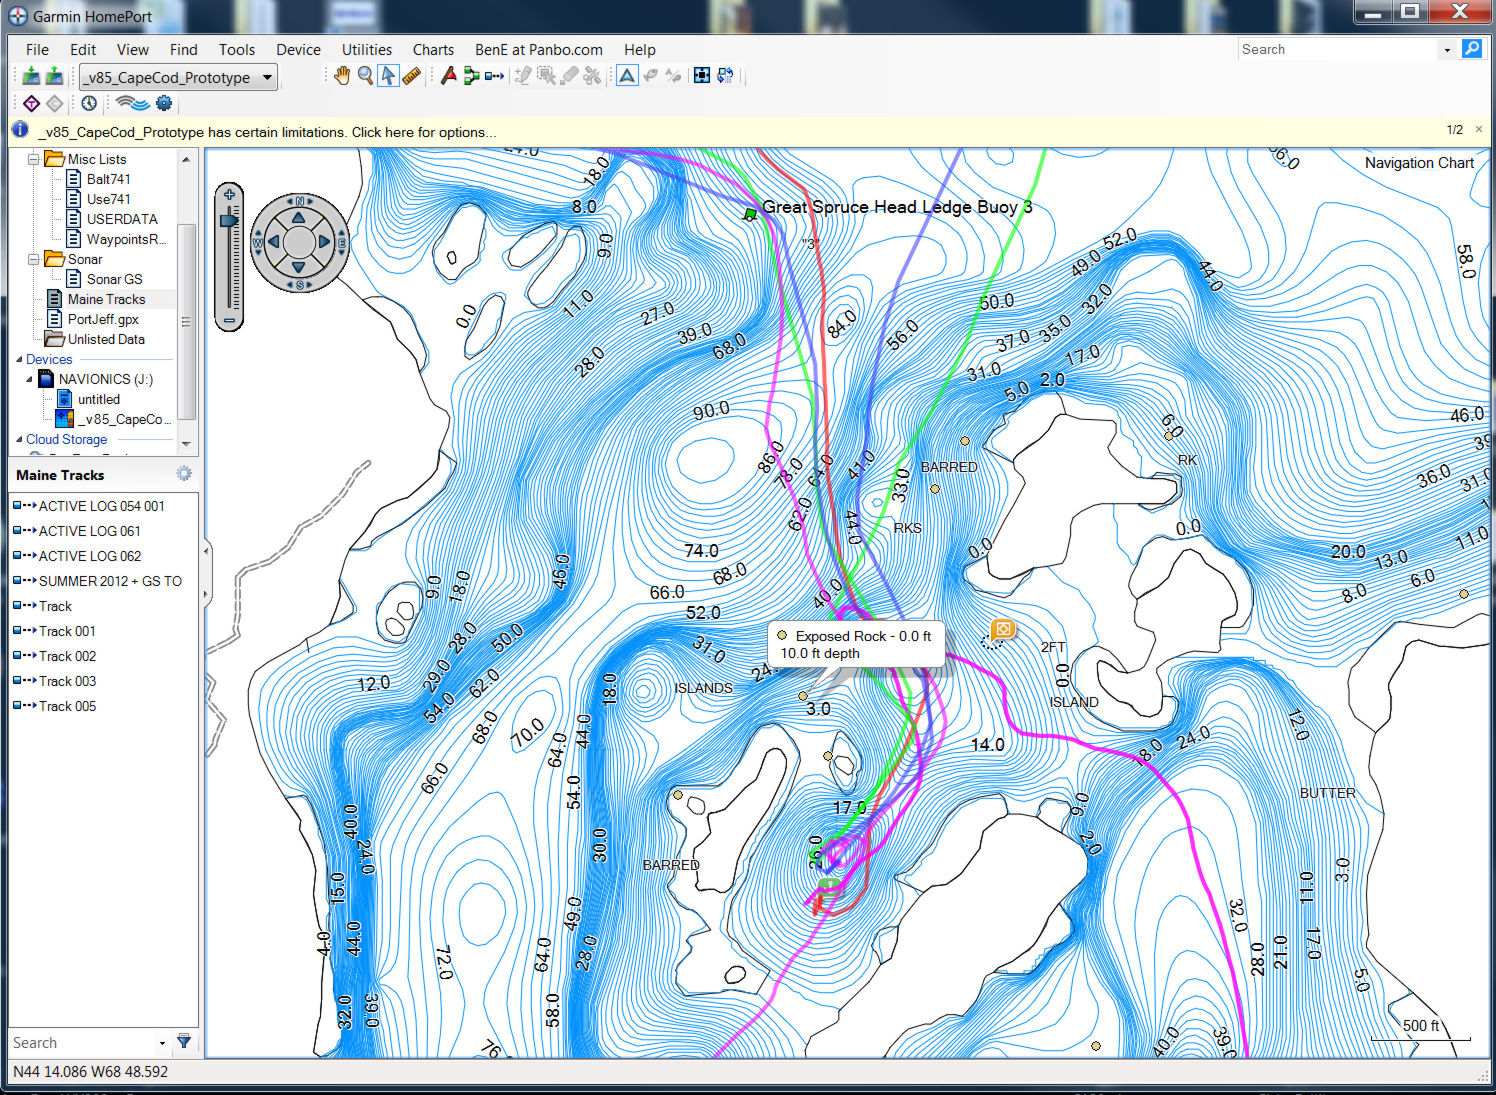Viewport: 1496px width, 1095px height.
Task: Click the blue gear toolbar icon
Action: tap(164, 103)
